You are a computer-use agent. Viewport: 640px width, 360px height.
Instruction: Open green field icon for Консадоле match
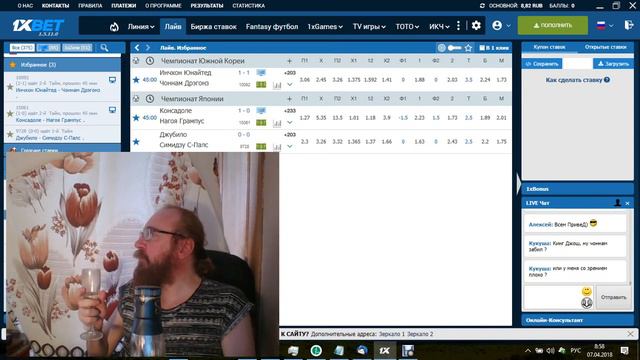[x=261, y=122]
